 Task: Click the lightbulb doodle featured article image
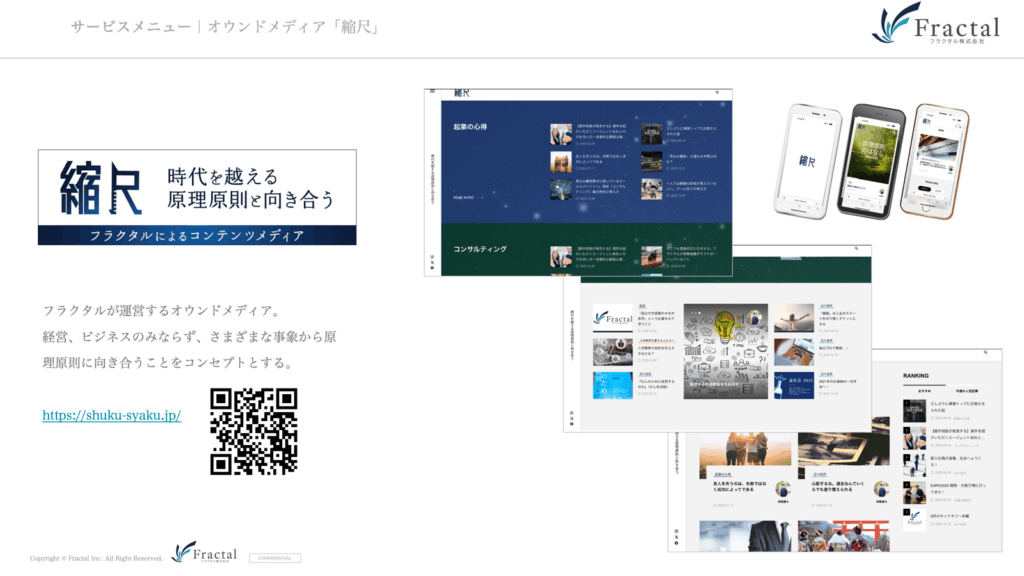(x=726, y=351)
